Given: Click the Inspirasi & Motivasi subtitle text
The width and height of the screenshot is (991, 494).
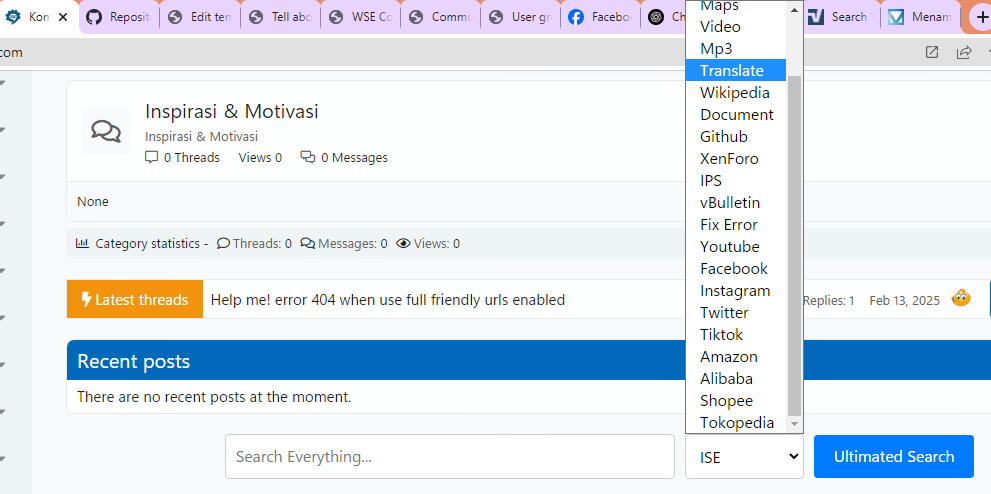Looking at the screenshot, I should pos(202,136).
